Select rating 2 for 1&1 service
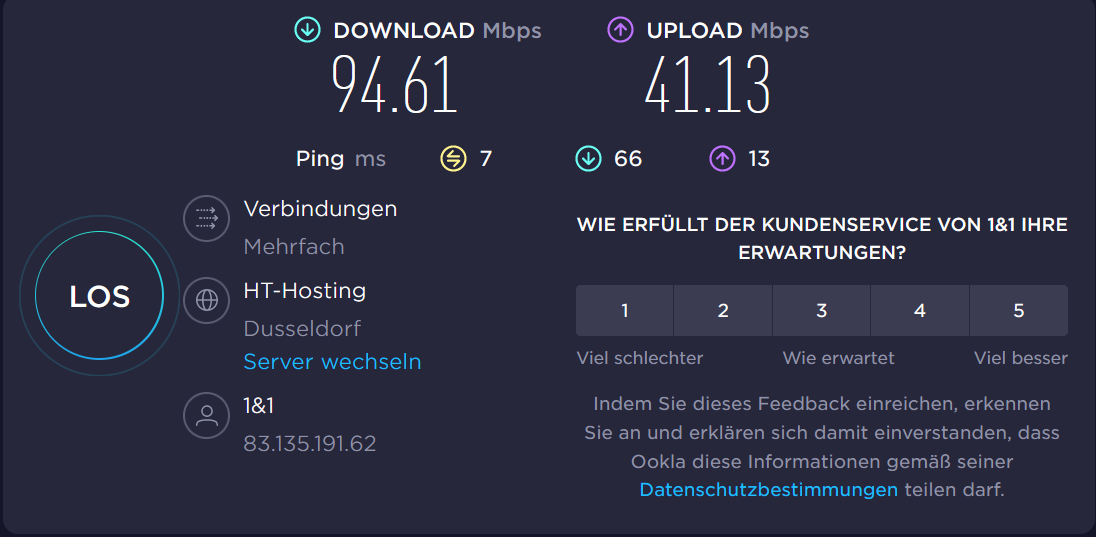This screenshot has height=537, width=1096. 723,311
